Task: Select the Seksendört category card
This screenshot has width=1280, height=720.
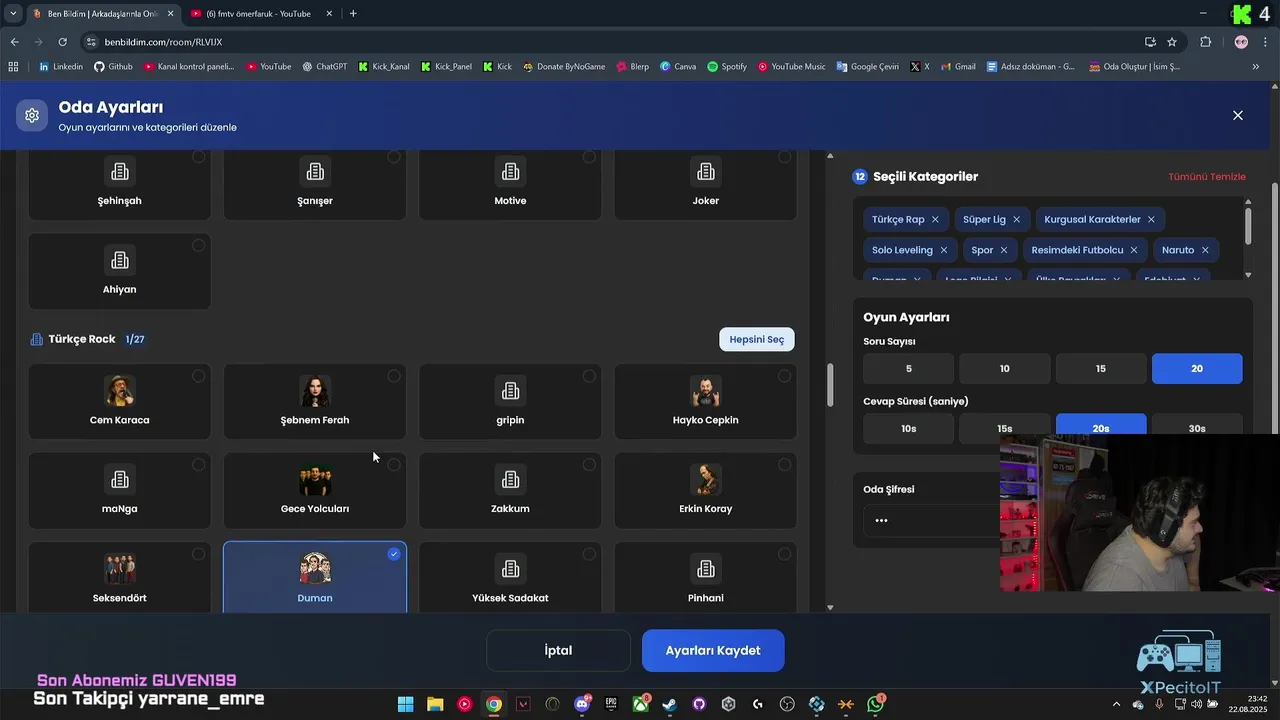Action: point(119,577)
